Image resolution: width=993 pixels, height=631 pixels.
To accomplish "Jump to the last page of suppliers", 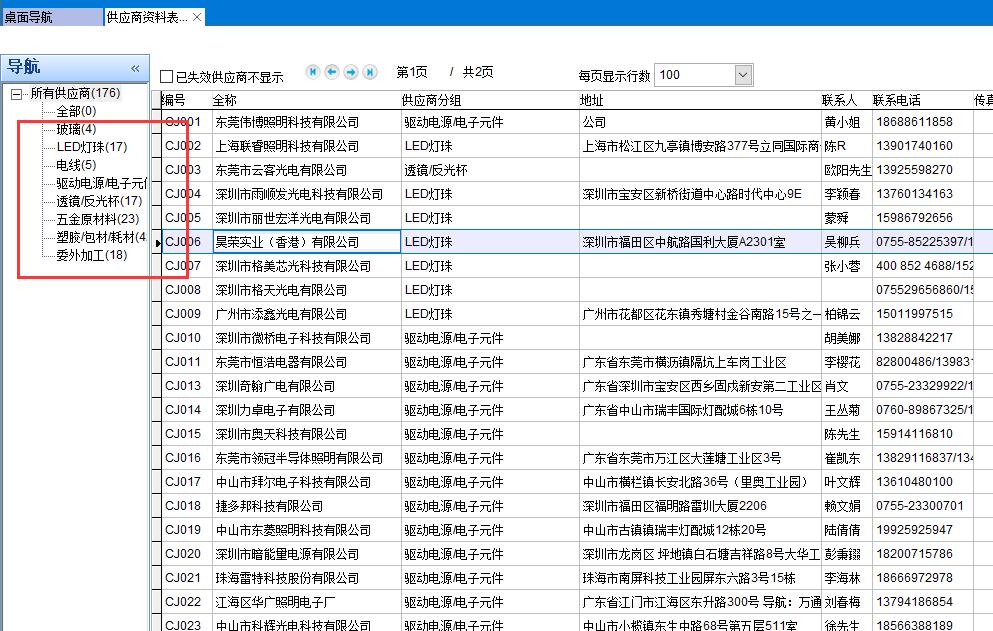I will tap(370, 72).
